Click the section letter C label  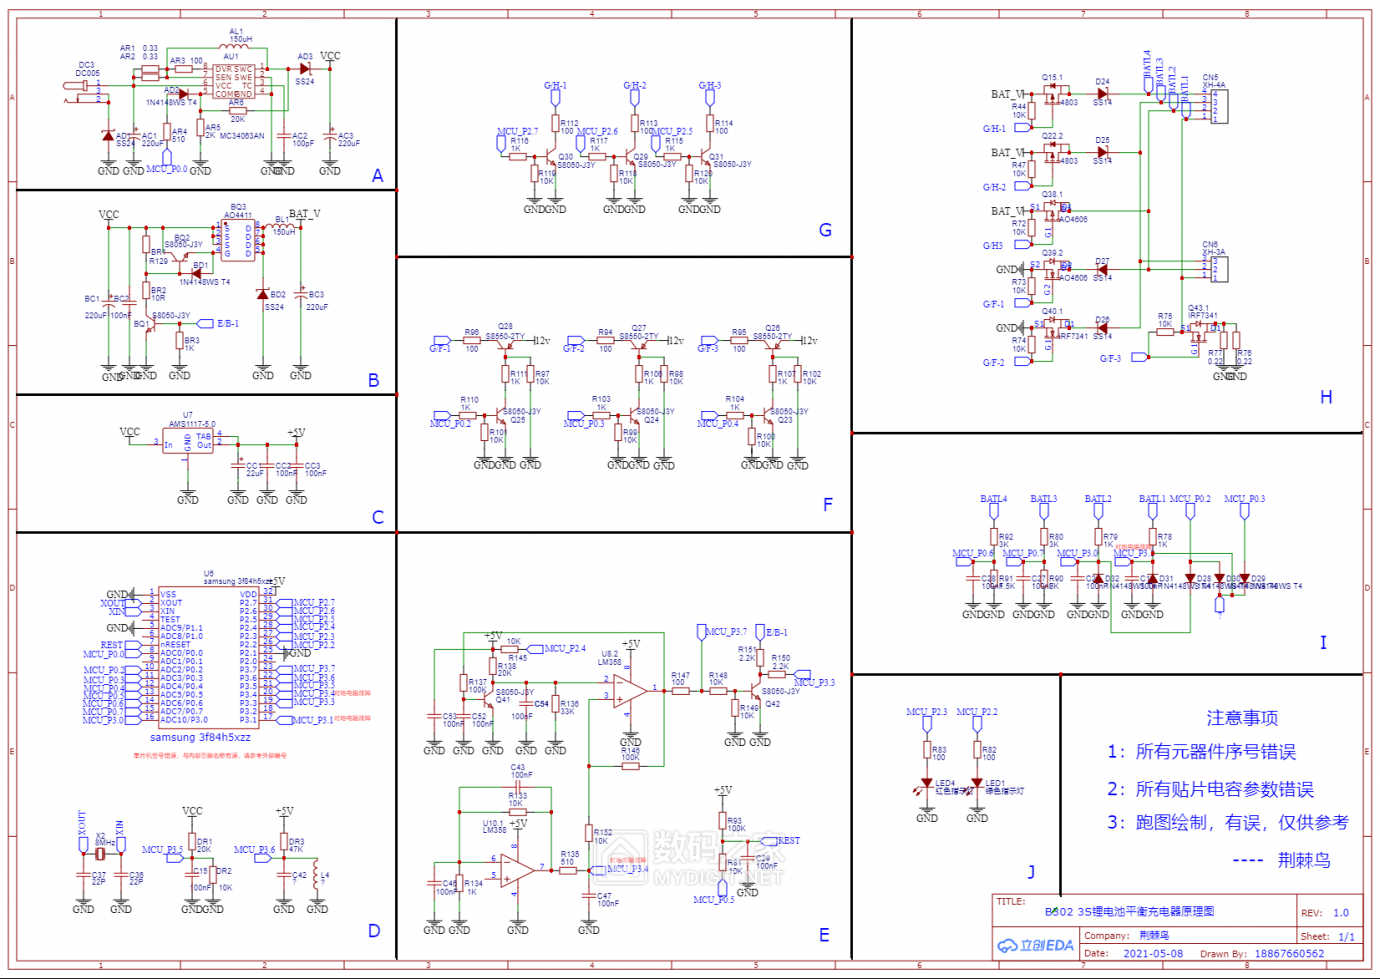(x=377, y=517)
